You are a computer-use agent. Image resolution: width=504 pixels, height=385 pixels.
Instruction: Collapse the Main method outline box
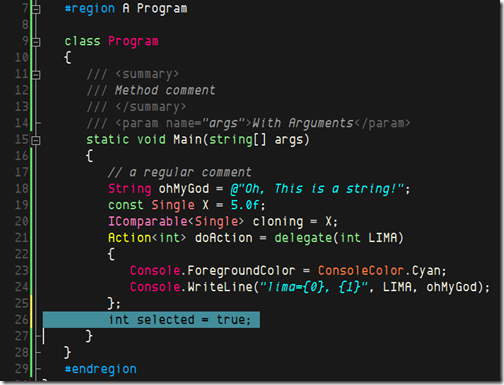(36, 140)
